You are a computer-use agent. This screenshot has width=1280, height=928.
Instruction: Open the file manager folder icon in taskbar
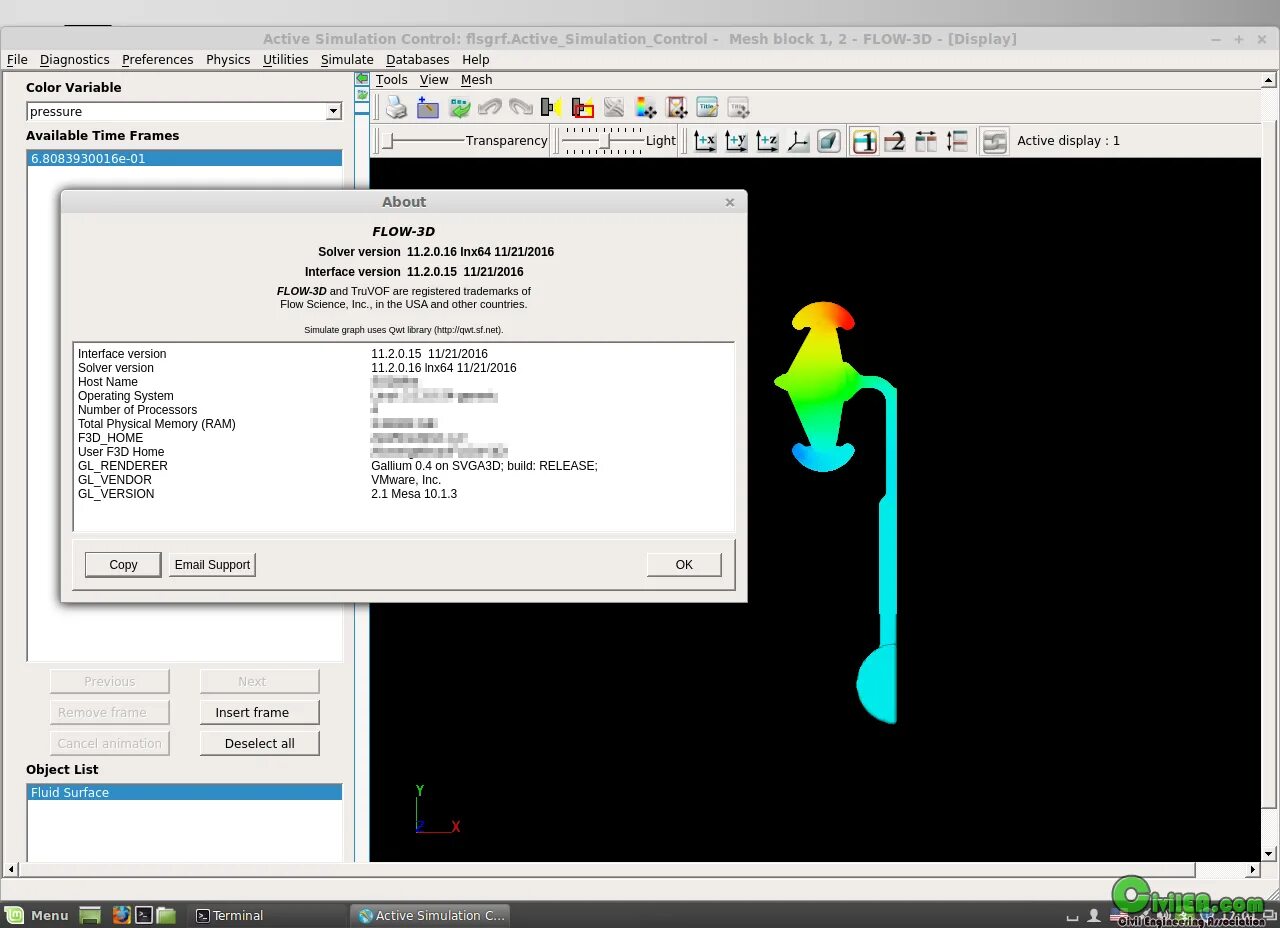pos(166,914)
